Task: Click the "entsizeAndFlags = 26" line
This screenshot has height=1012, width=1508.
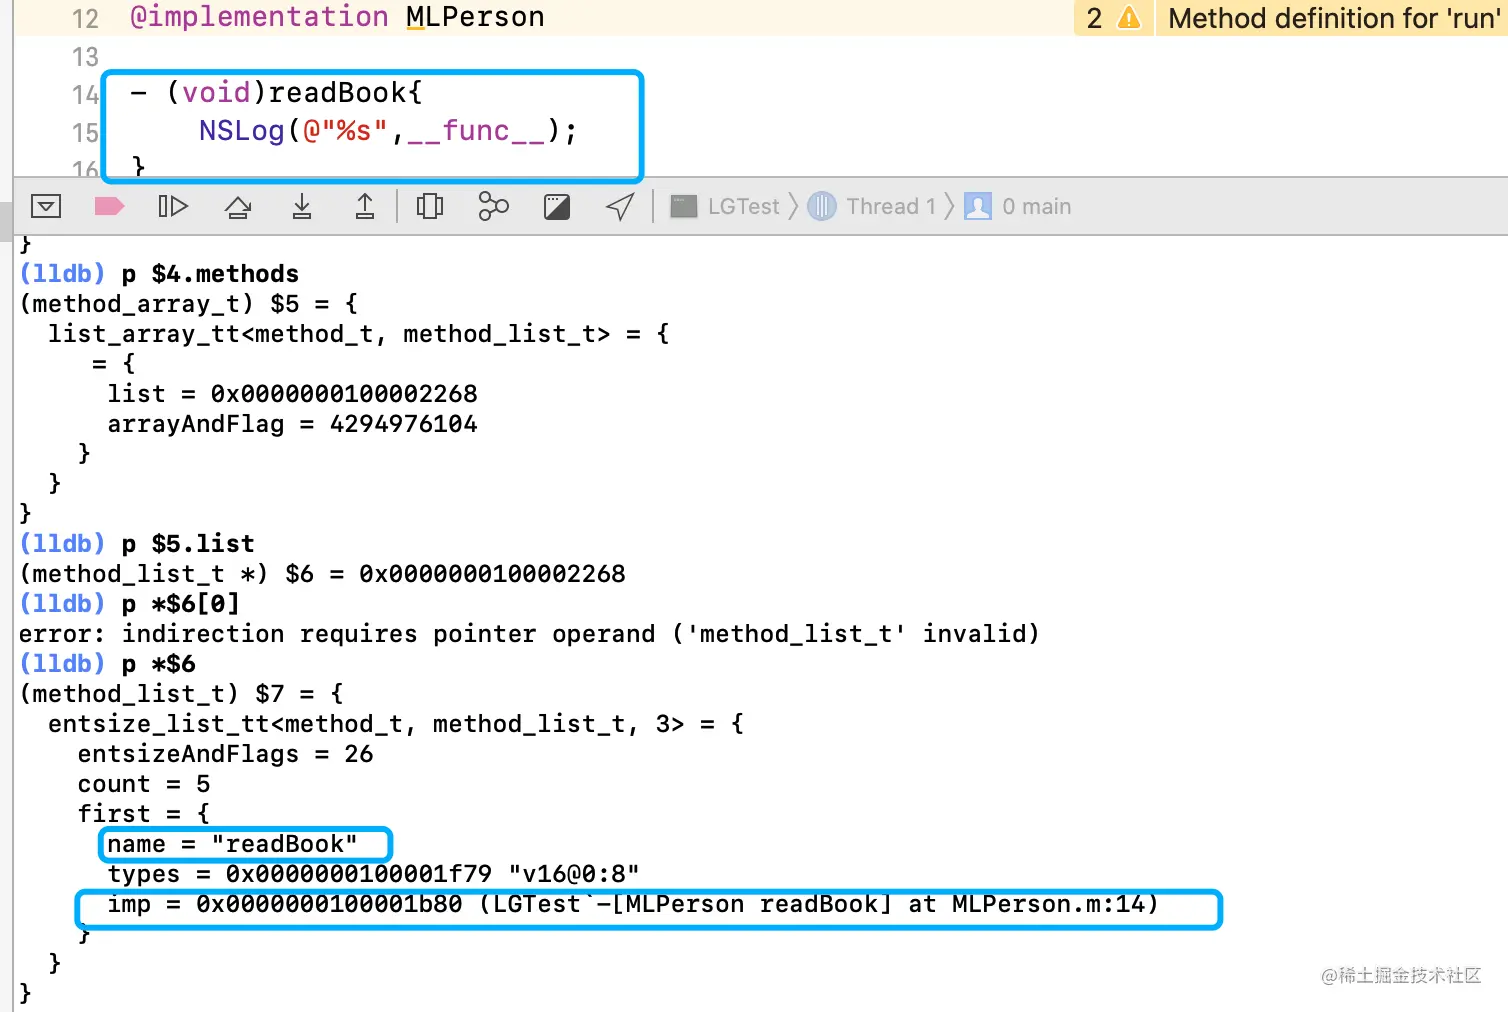Action: tap(225, 753)
